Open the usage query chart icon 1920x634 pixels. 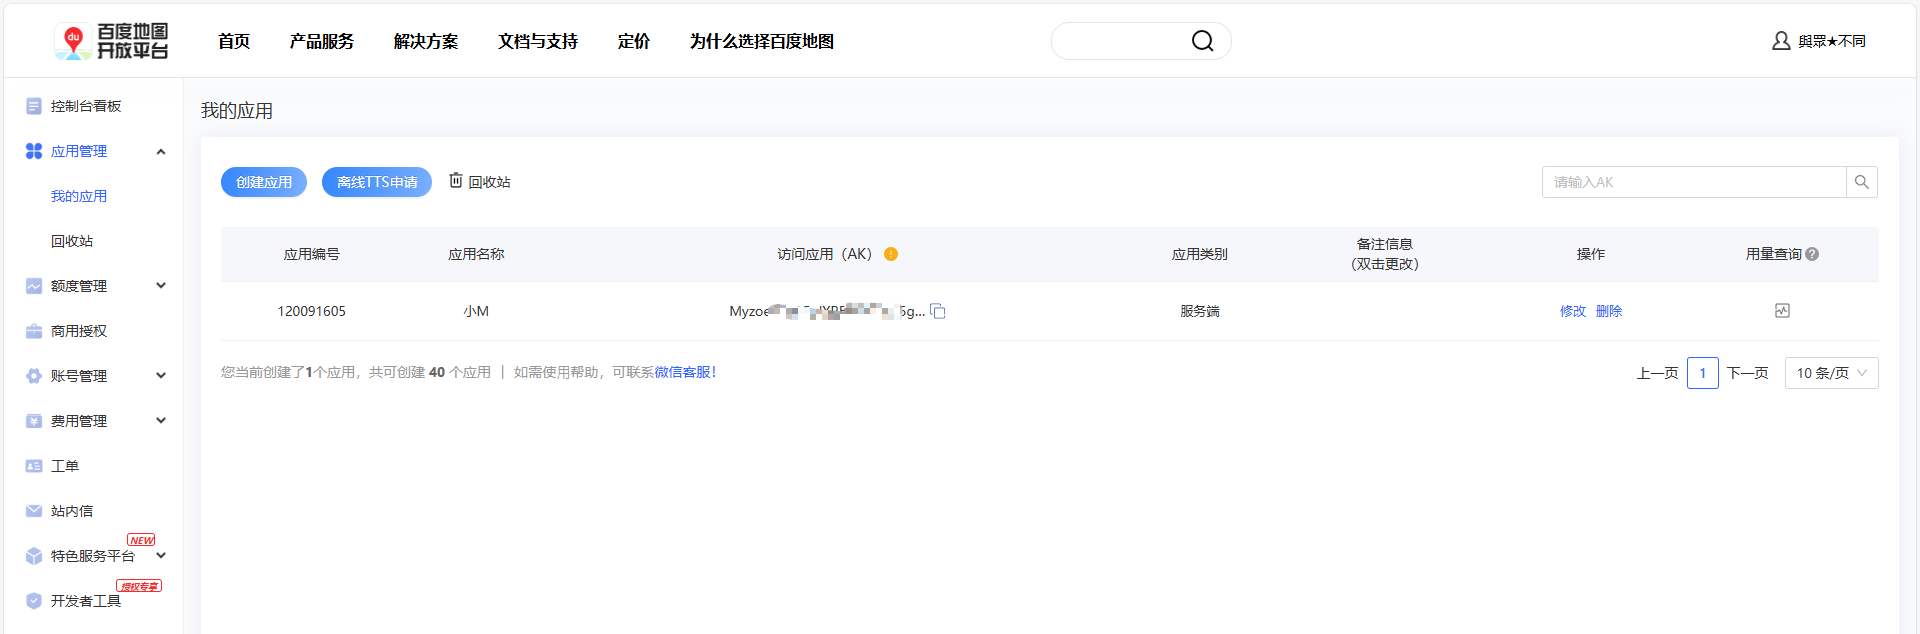1782,311
